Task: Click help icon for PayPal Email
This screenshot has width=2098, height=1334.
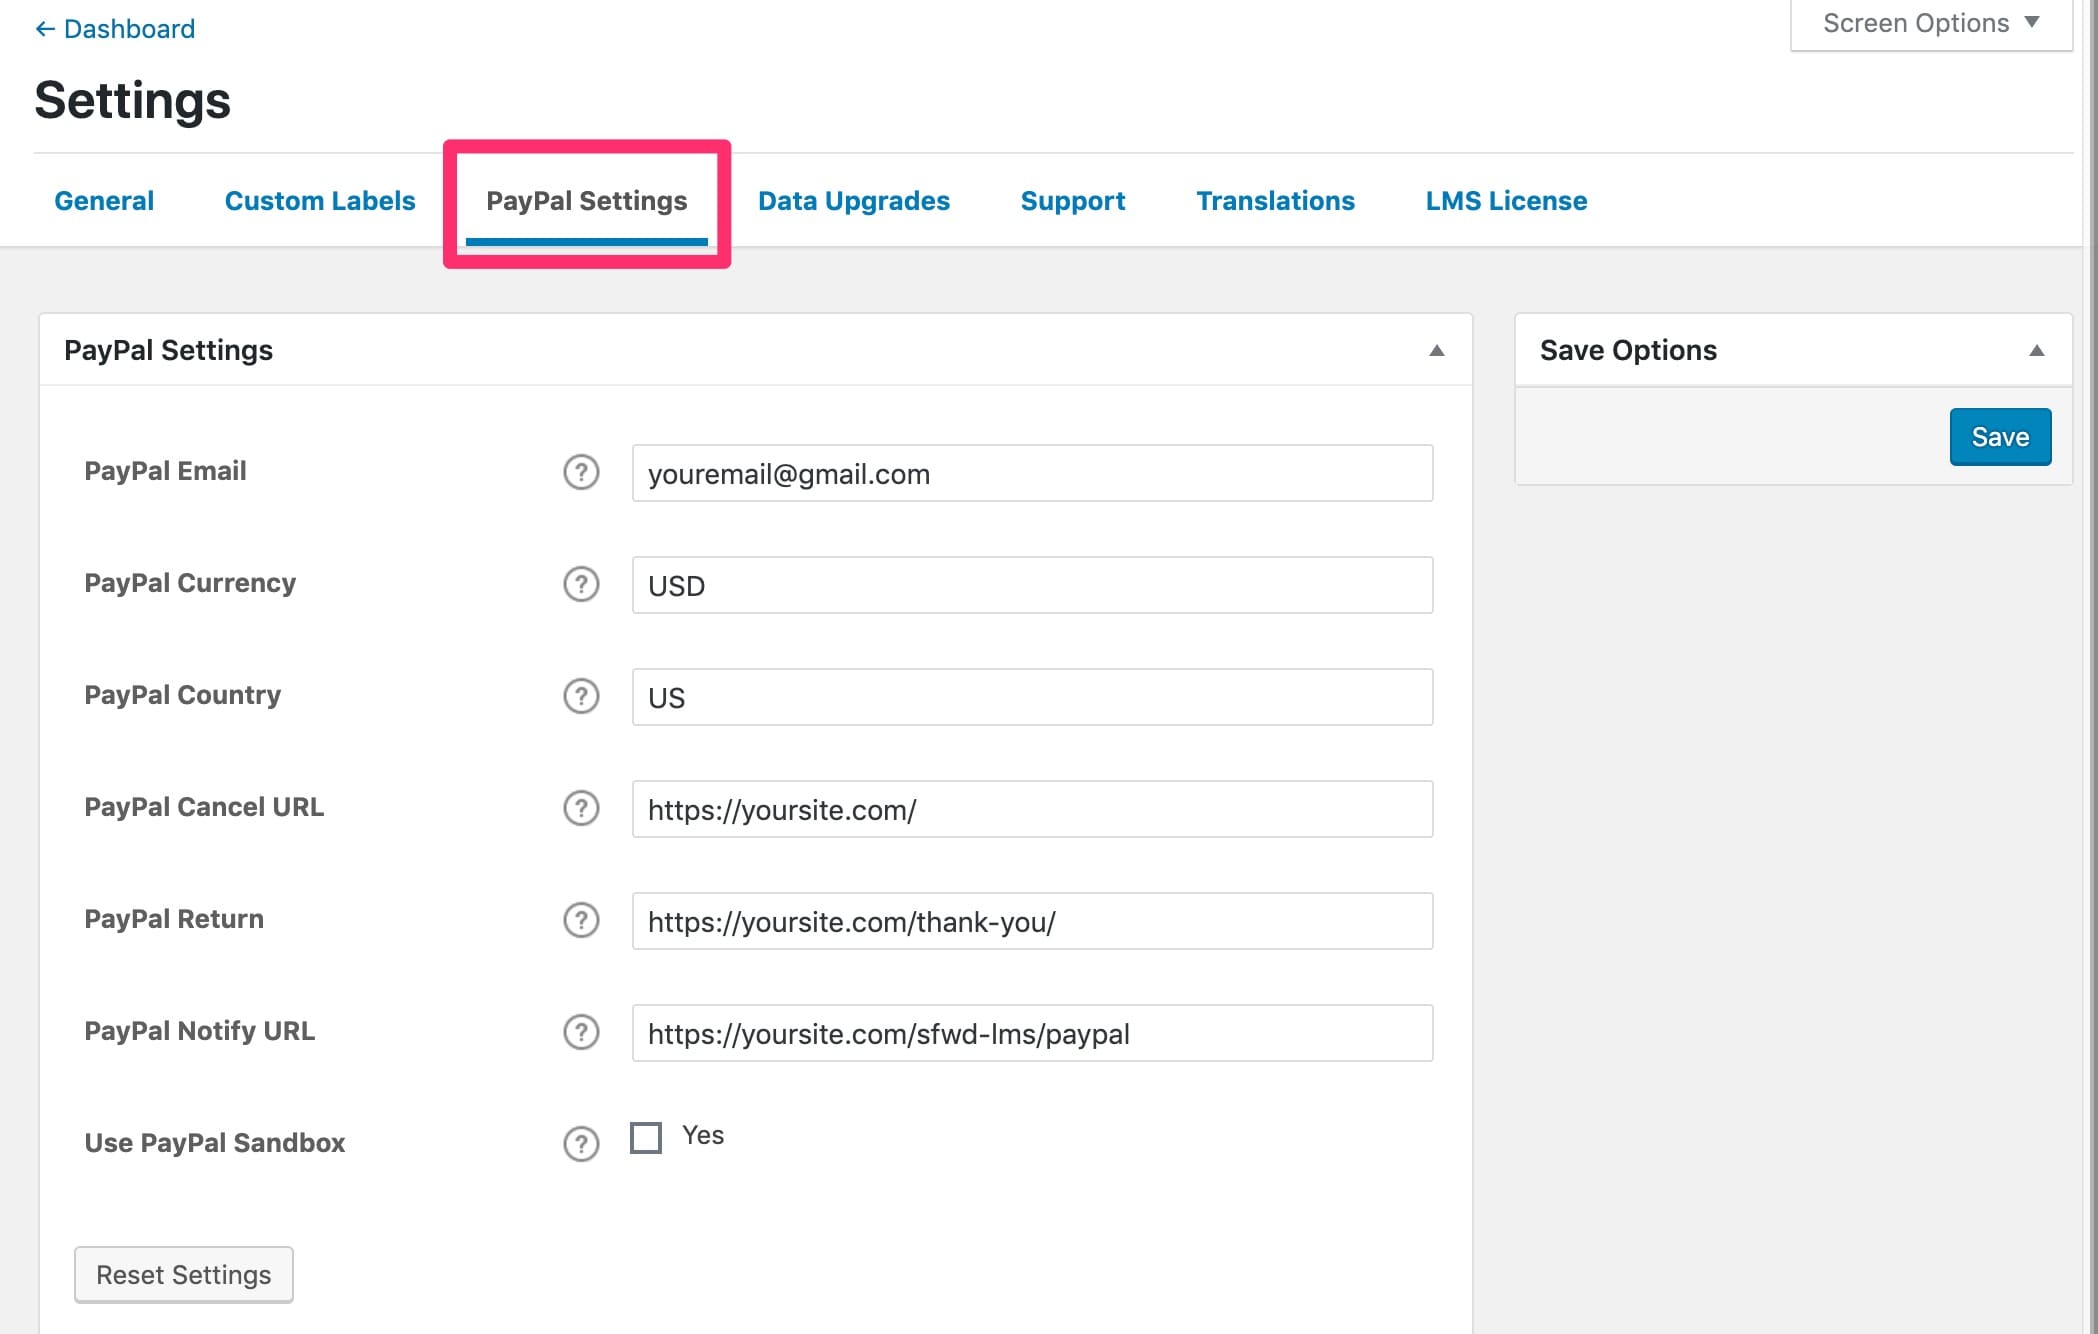Action: tap(581, 472)
